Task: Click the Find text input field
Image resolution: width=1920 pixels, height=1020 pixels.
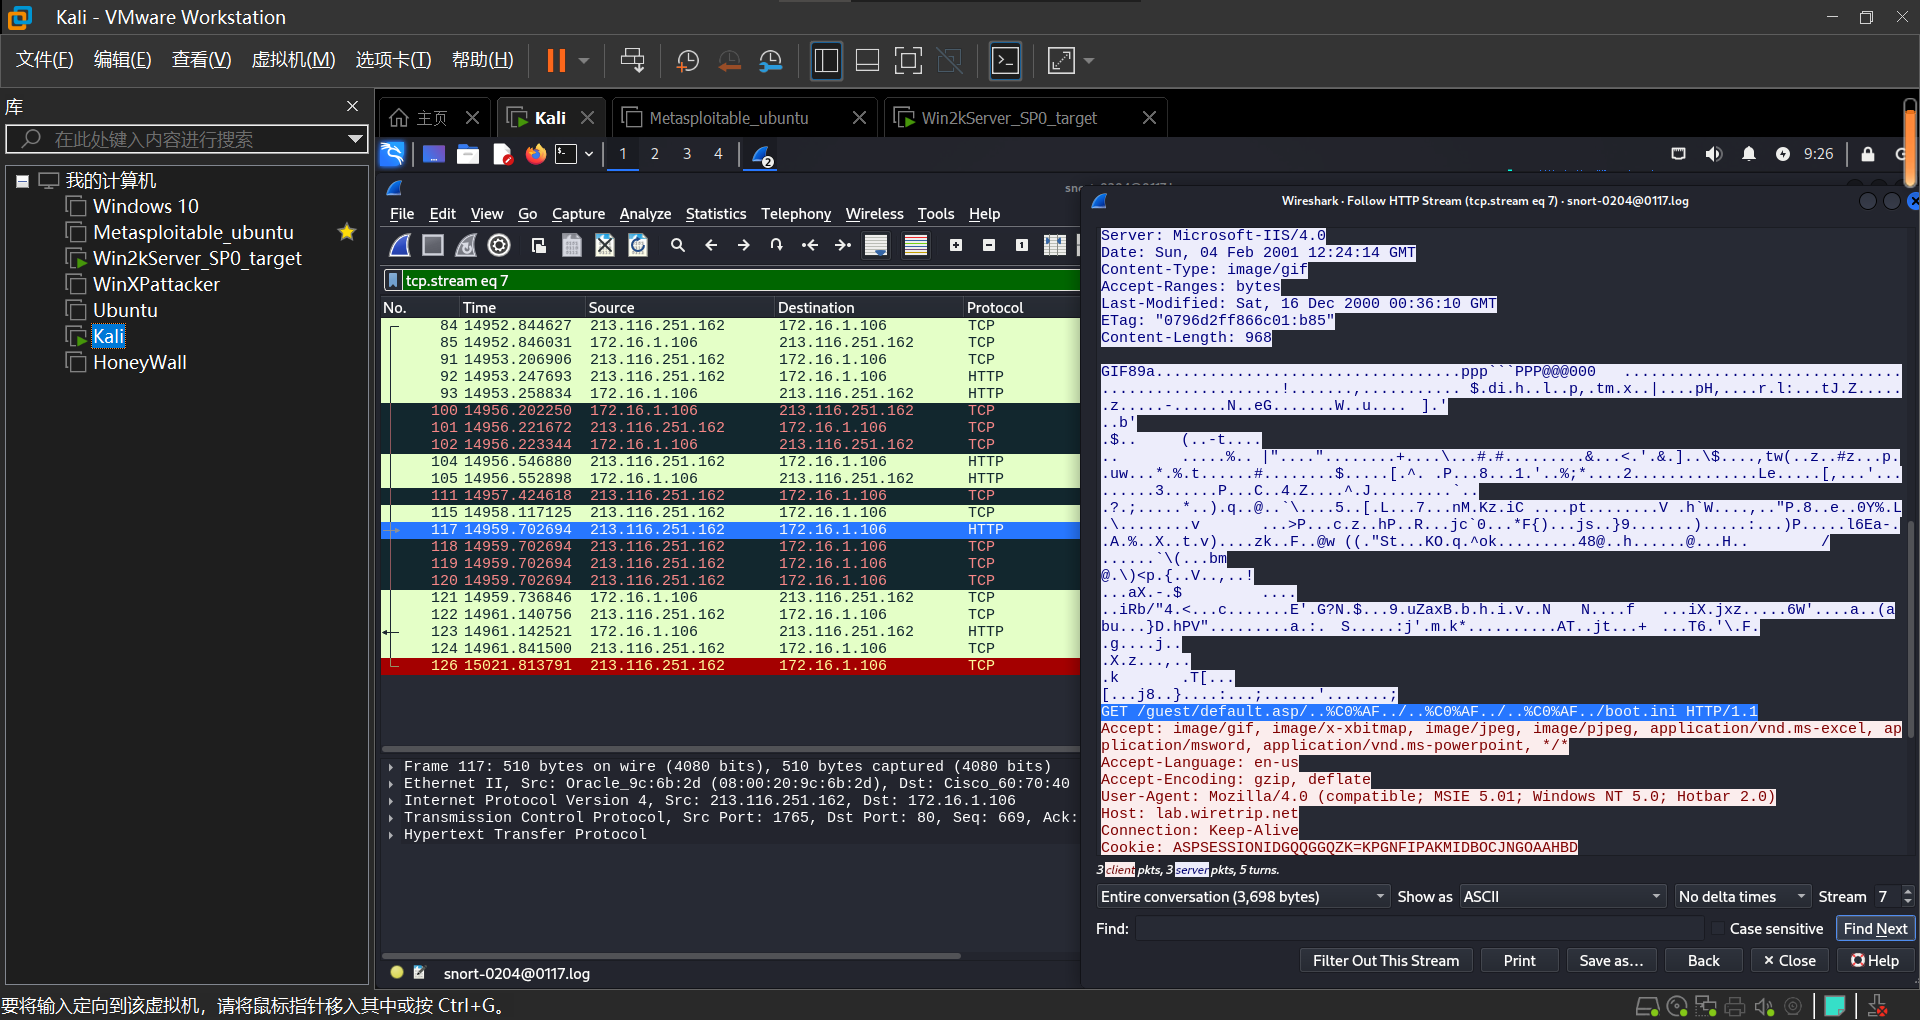Action: pyautogui.click(x=1418, y=929)
